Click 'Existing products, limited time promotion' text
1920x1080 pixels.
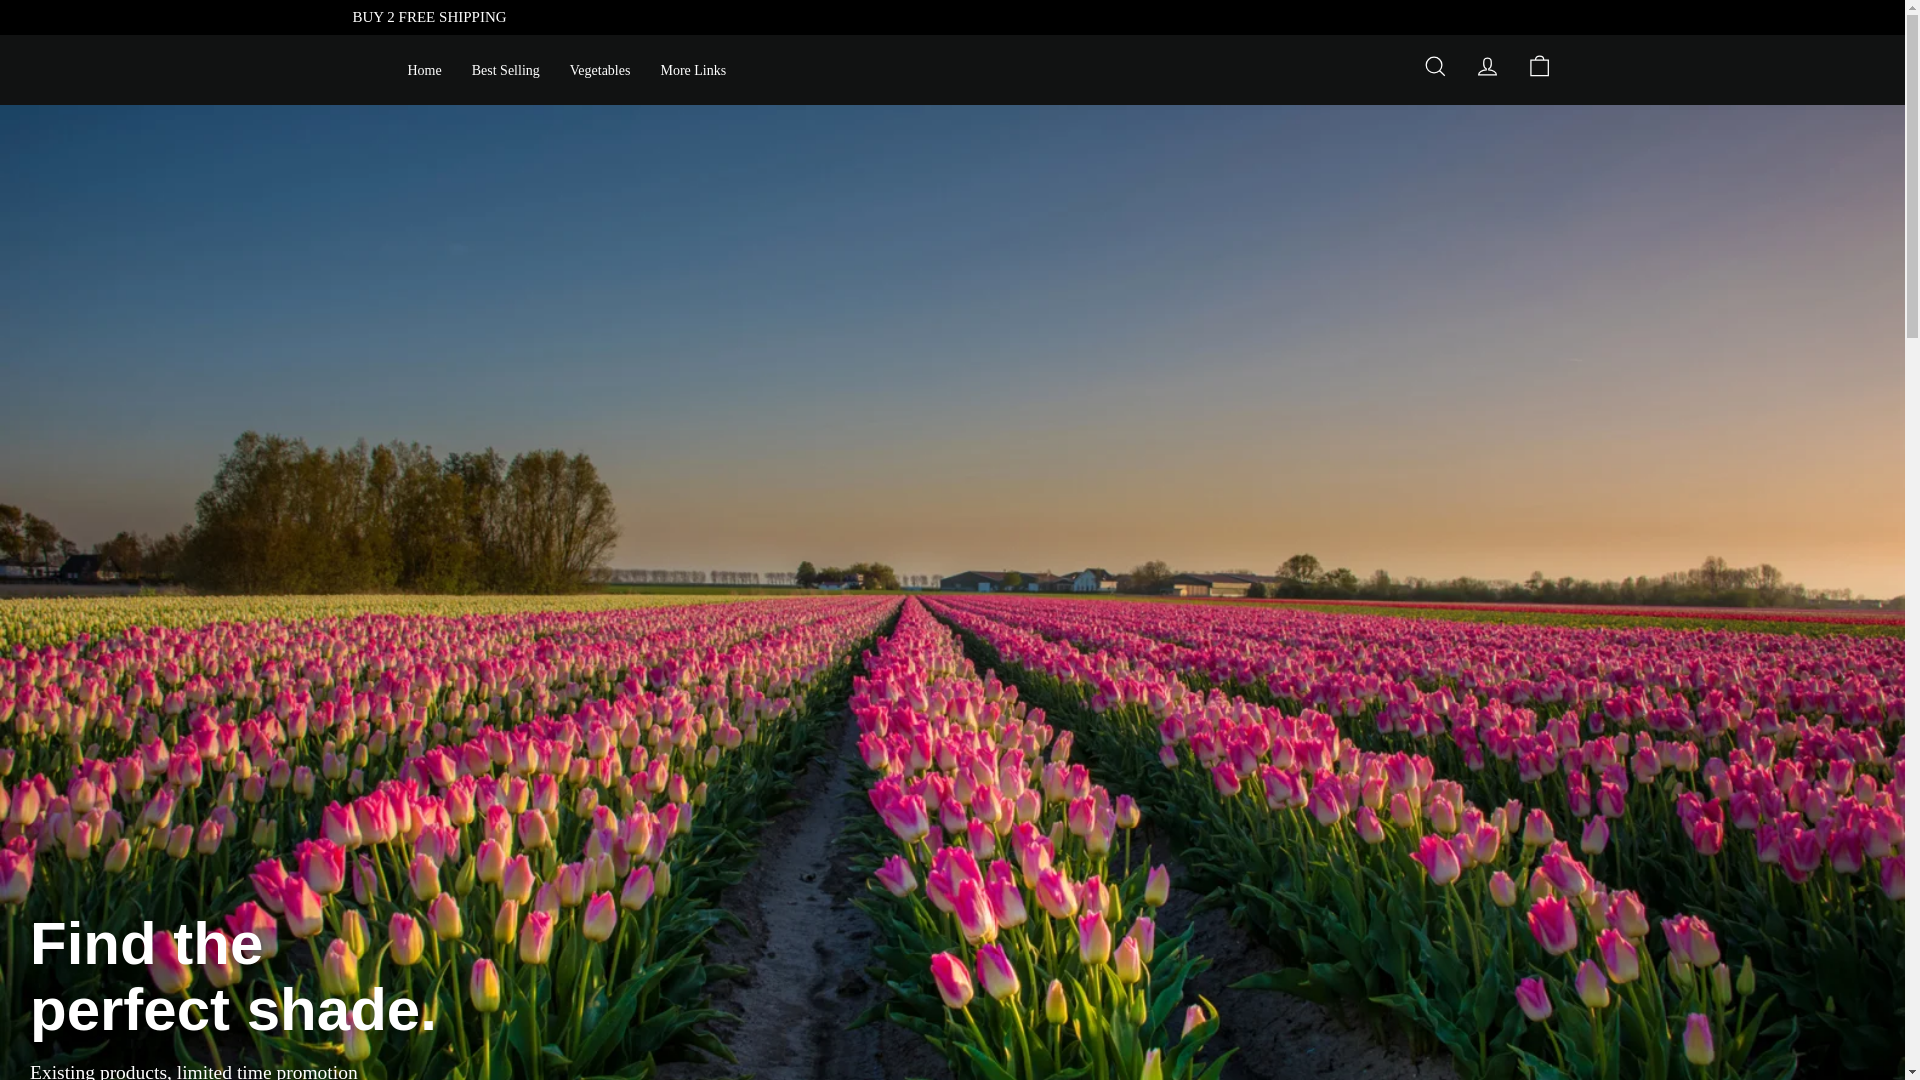click(194, 1070)
